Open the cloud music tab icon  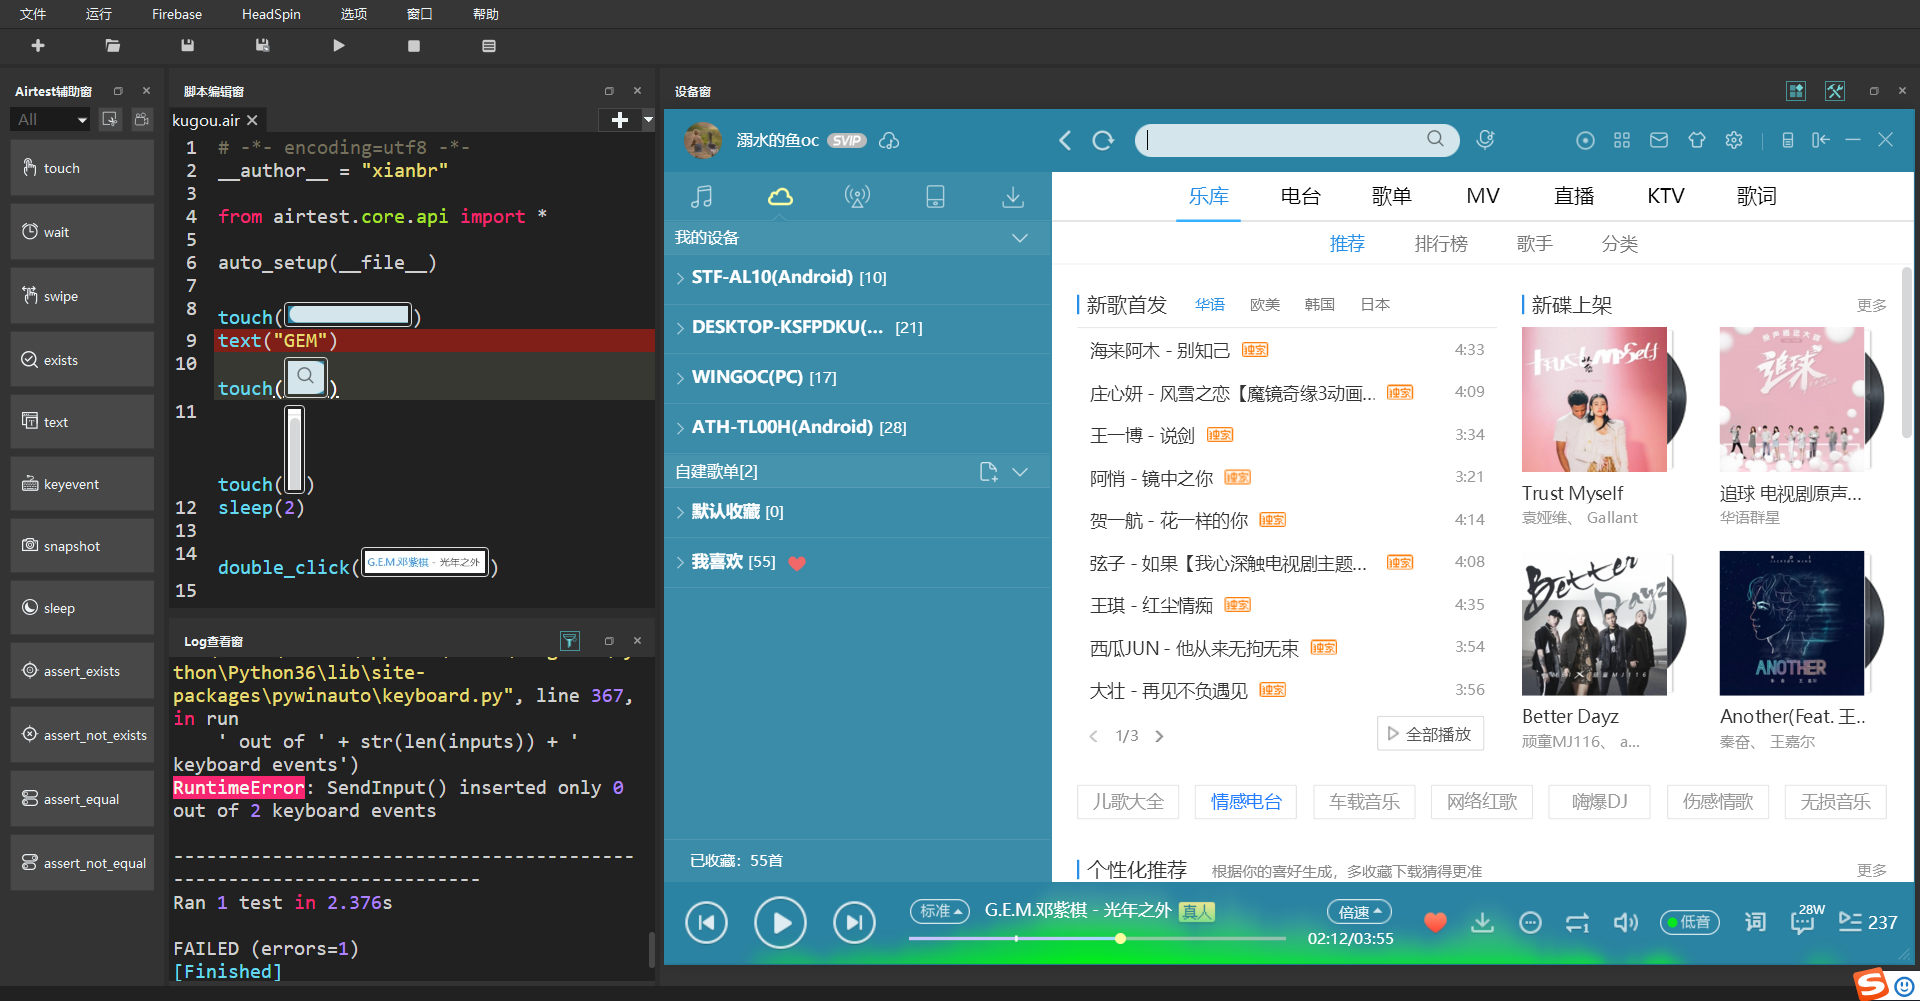[x=780, y=197]
